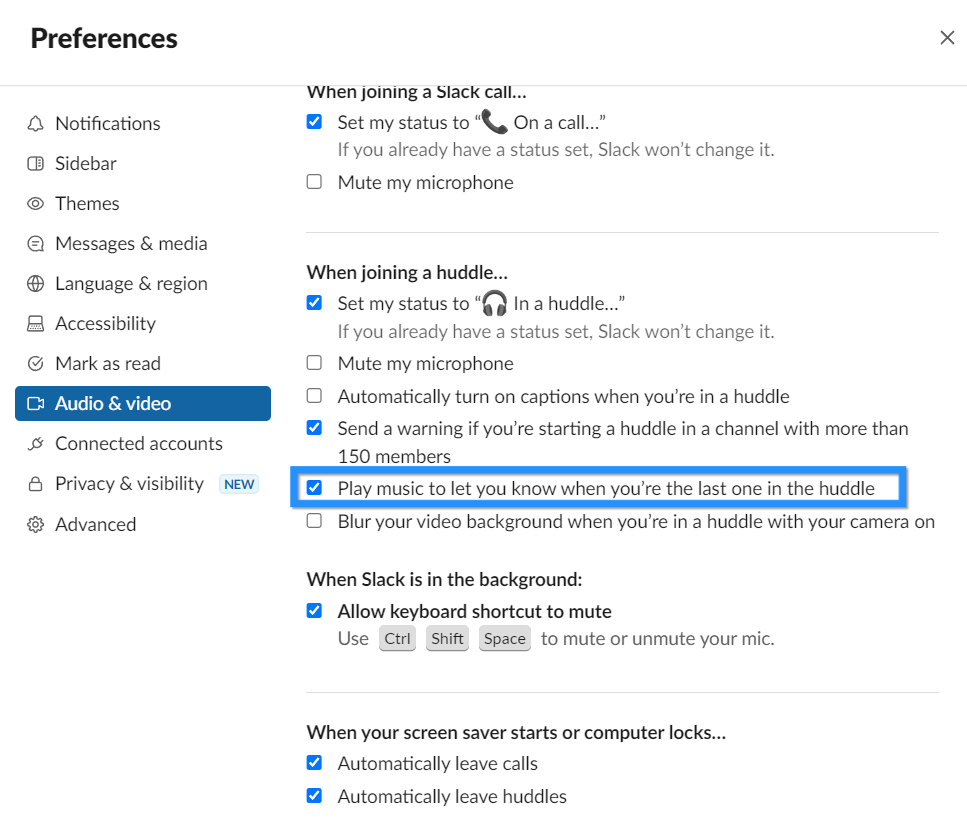Viewport: 967px width, 827px height.
Task: Open the Connected accounts section
Action: [x=138, y=444]
